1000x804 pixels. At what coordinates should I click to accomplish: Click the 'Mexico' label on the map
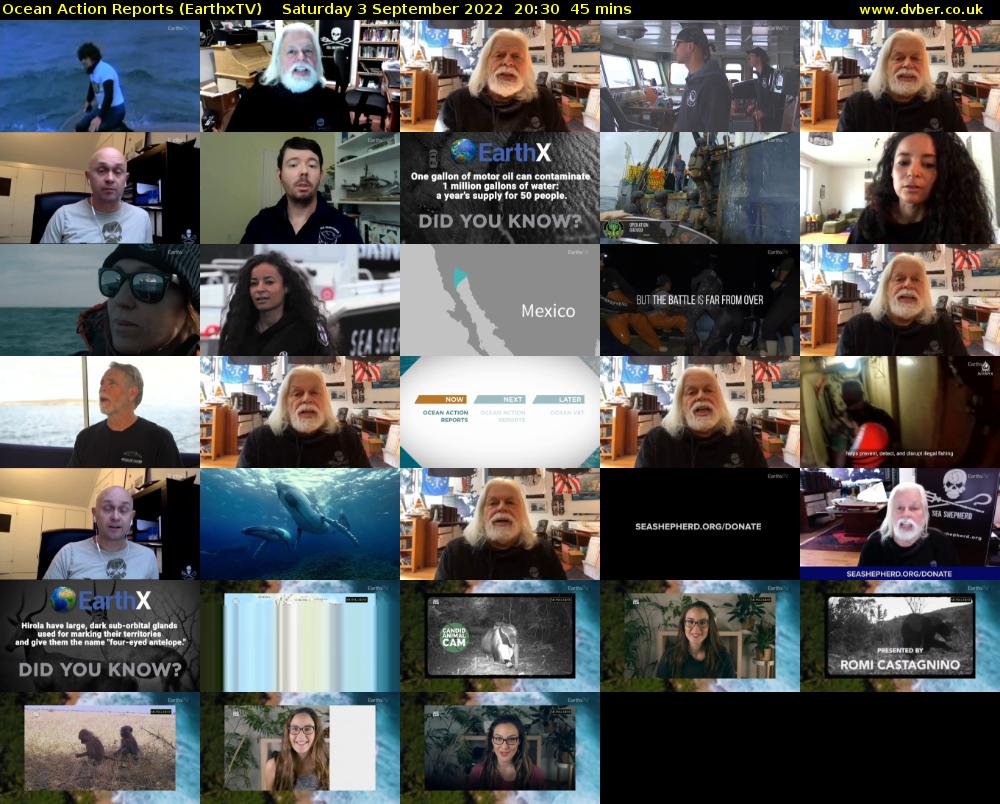548,311
